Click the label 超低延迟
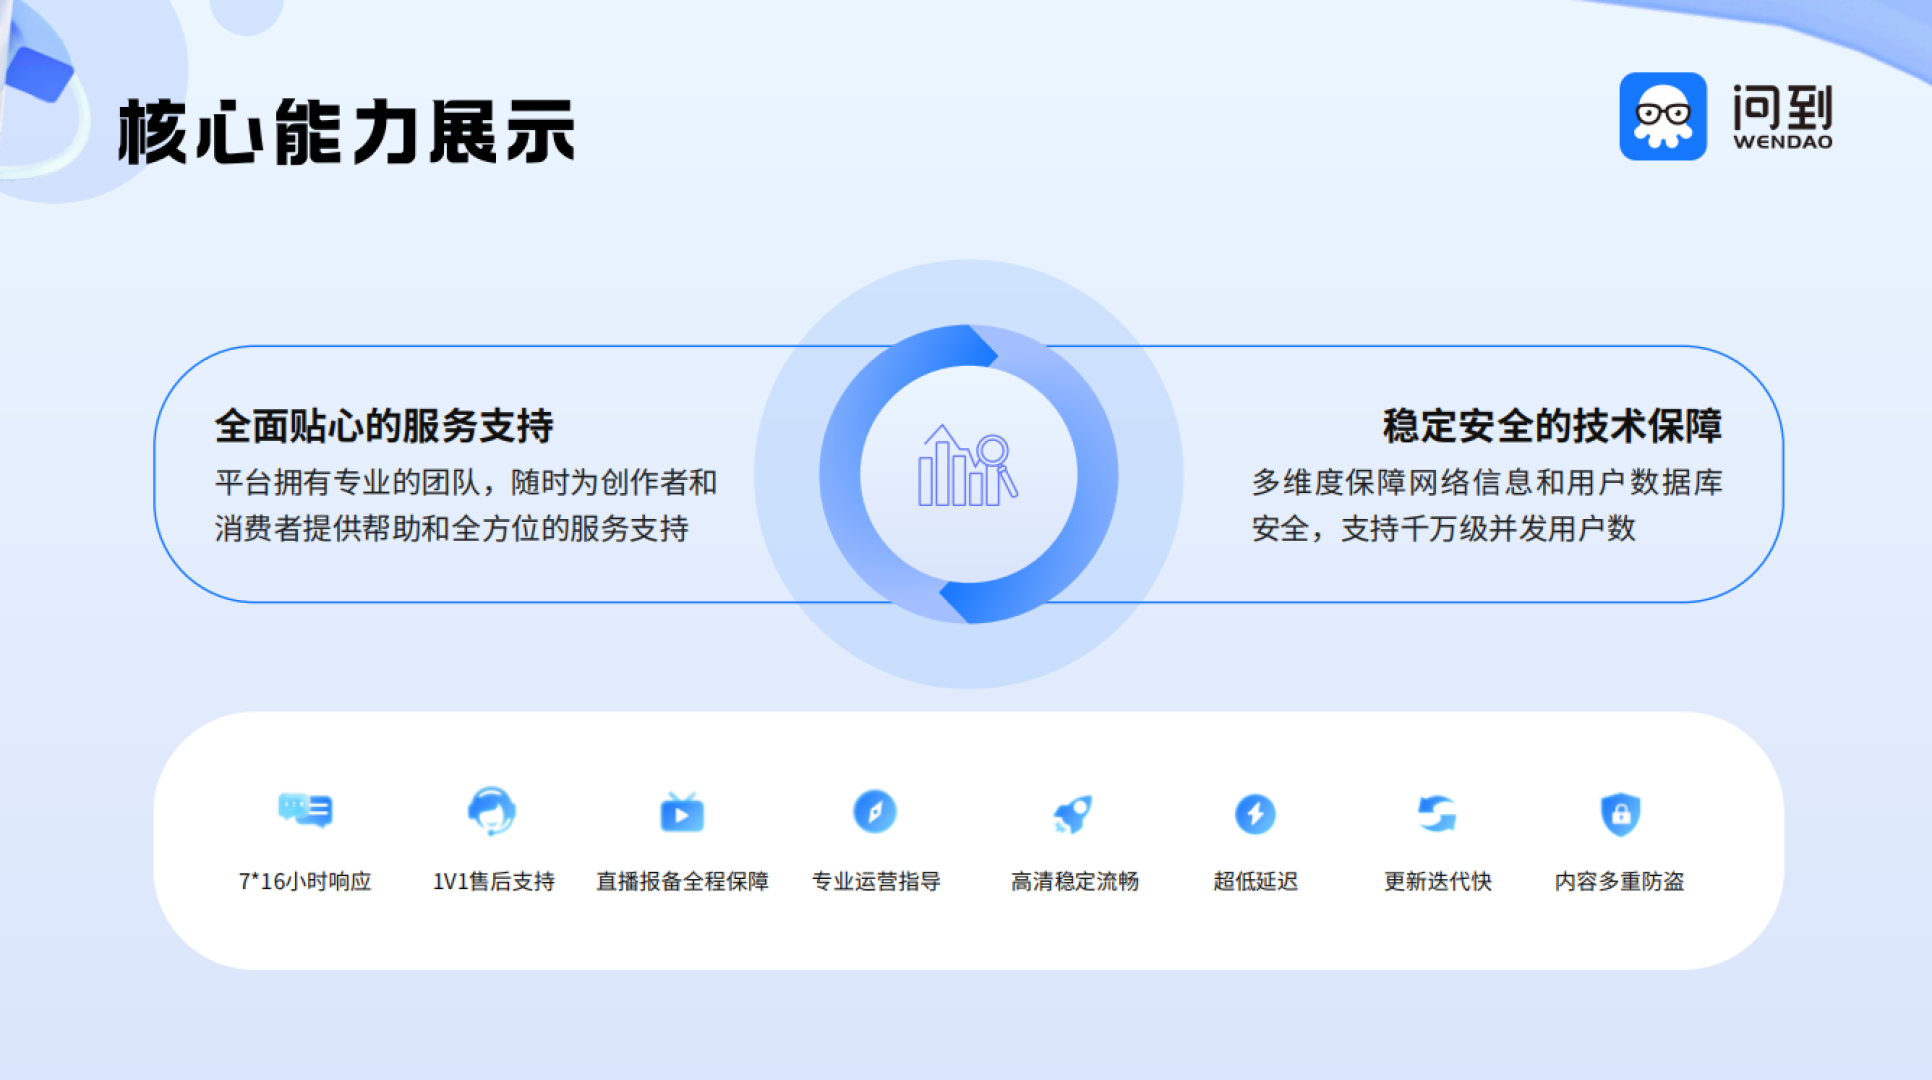Image resolution: width=1932 pixels, height=1080 pixels. 1255,881
